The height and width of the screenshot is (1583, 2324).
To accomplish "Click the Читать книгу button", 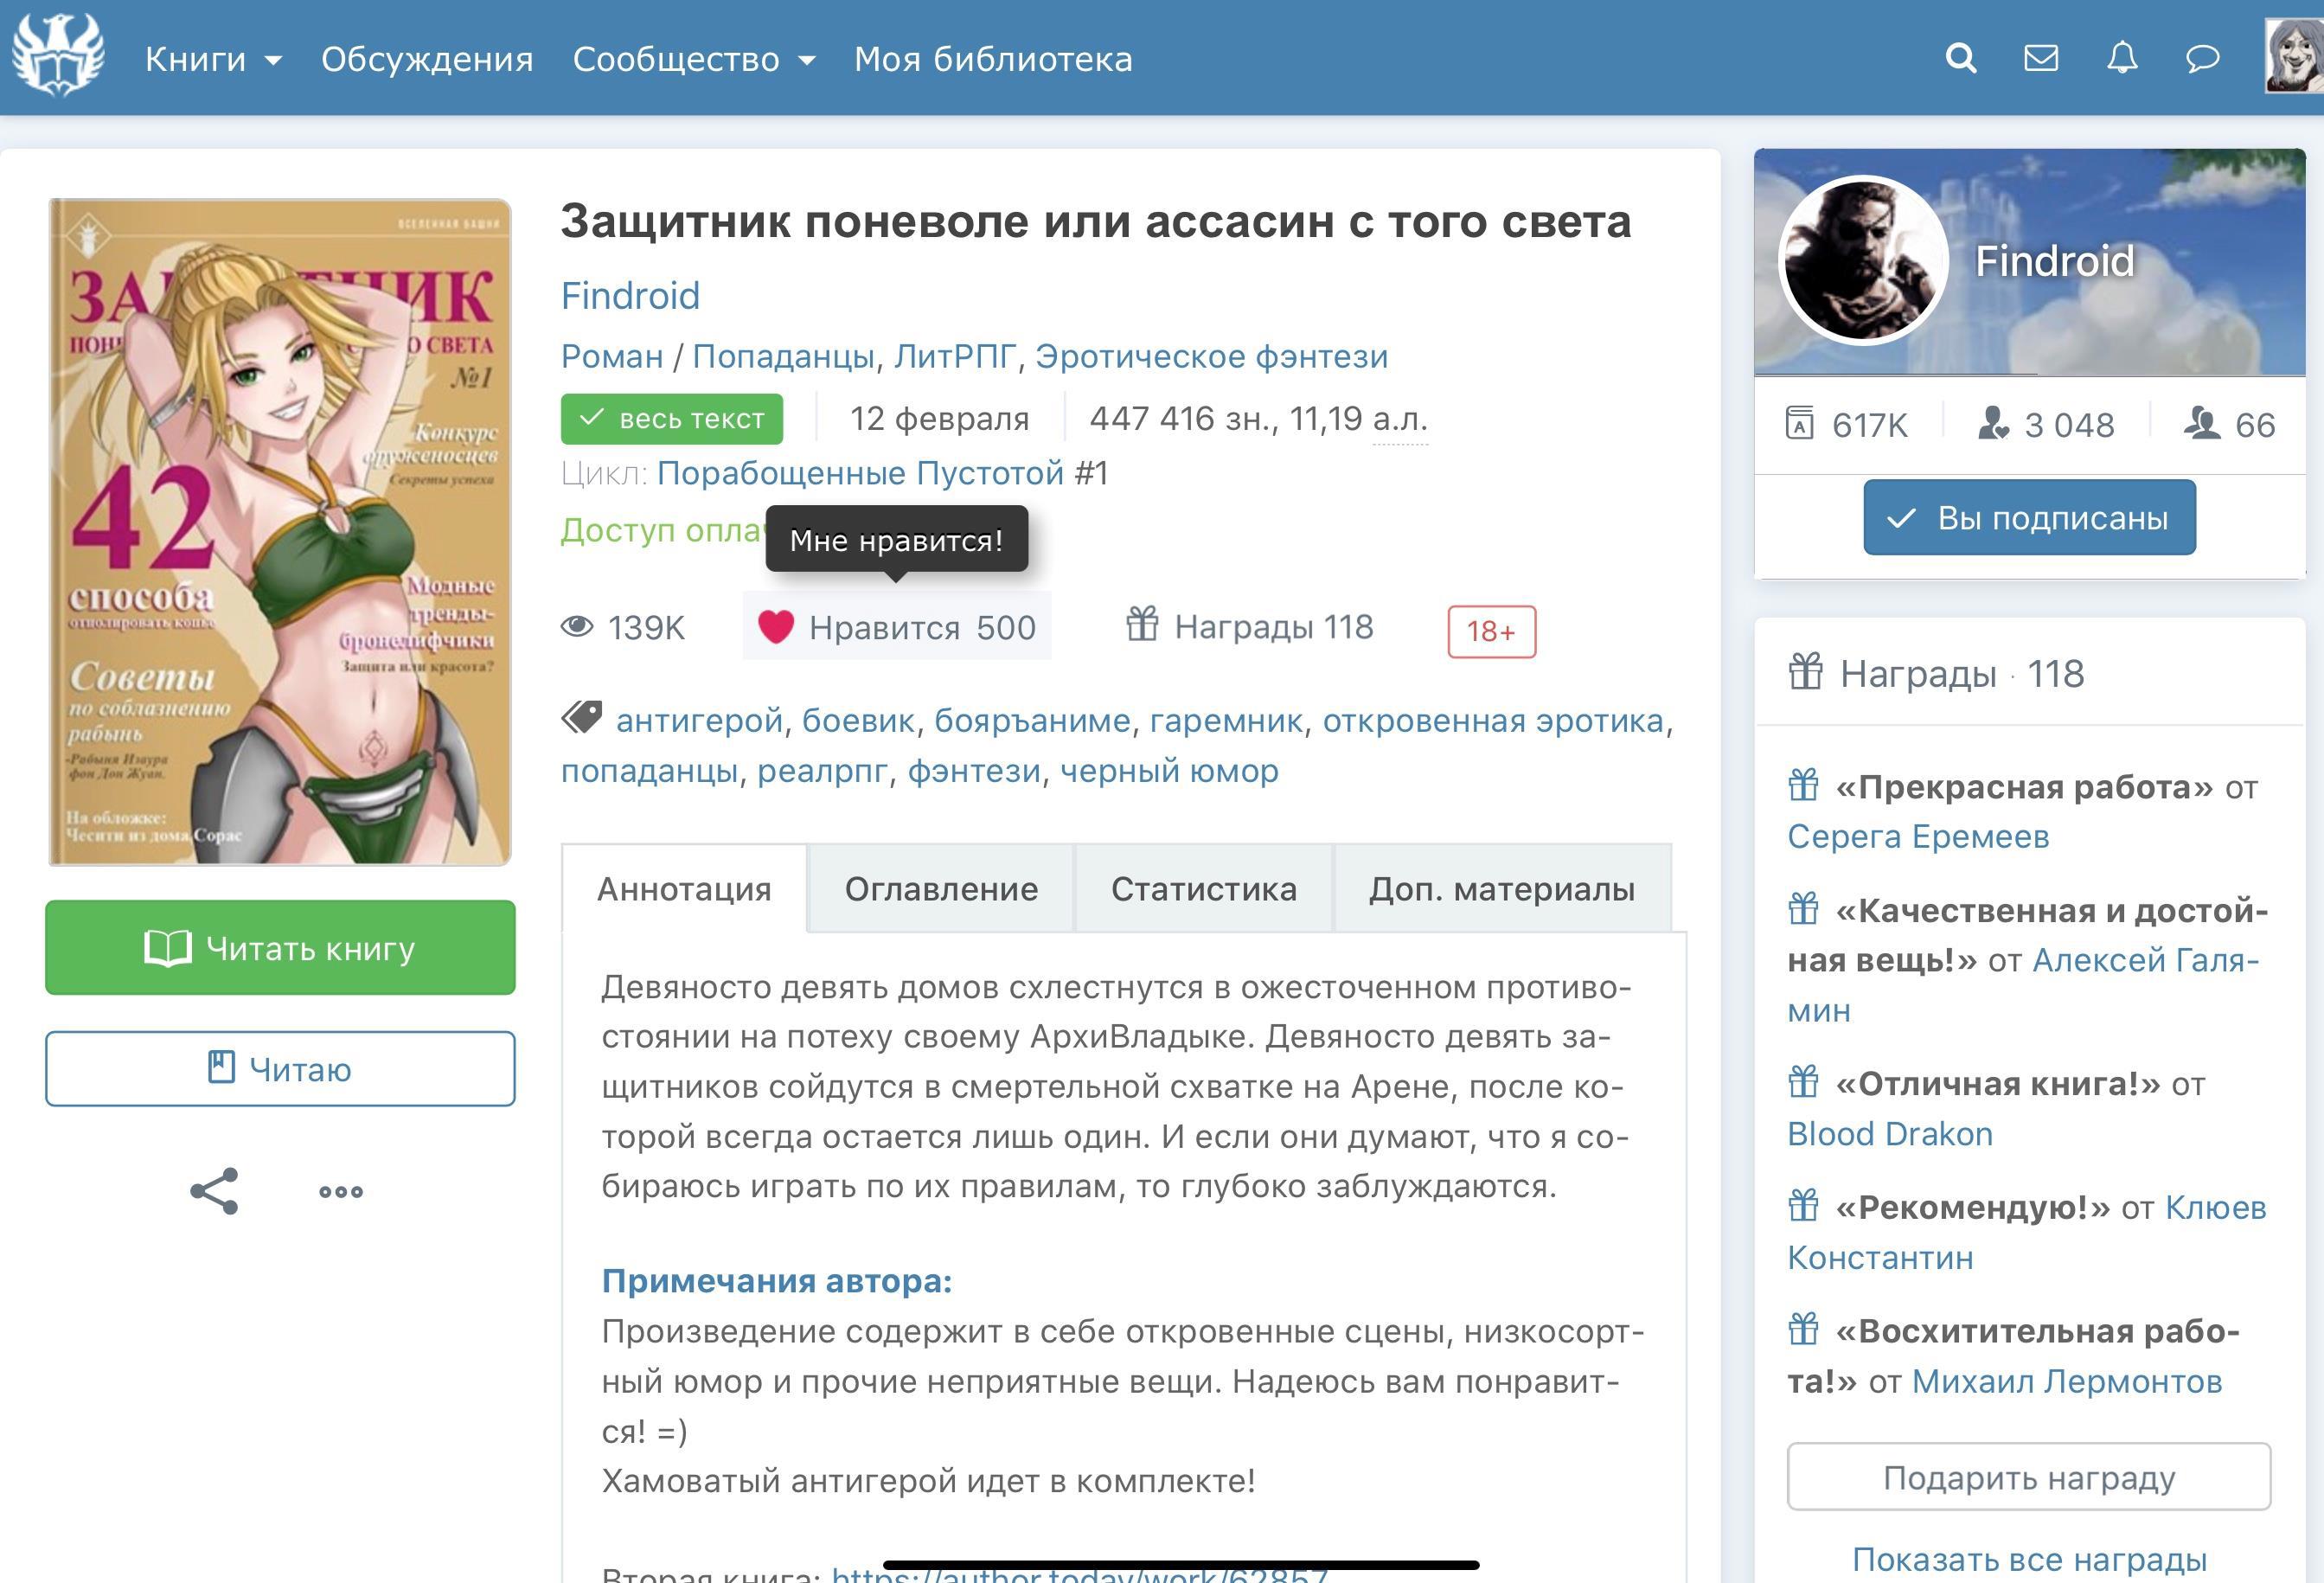I will (280, 947).
